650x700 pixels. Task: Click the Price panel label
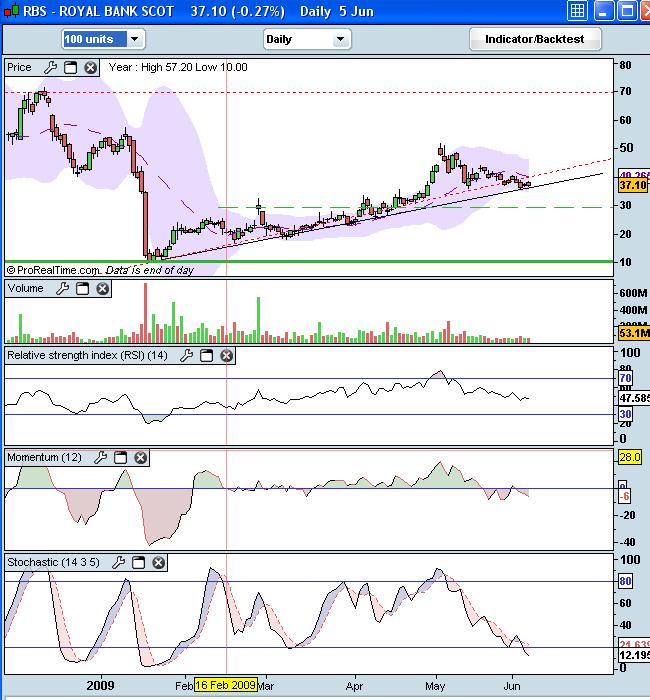(x=19, y=67)
